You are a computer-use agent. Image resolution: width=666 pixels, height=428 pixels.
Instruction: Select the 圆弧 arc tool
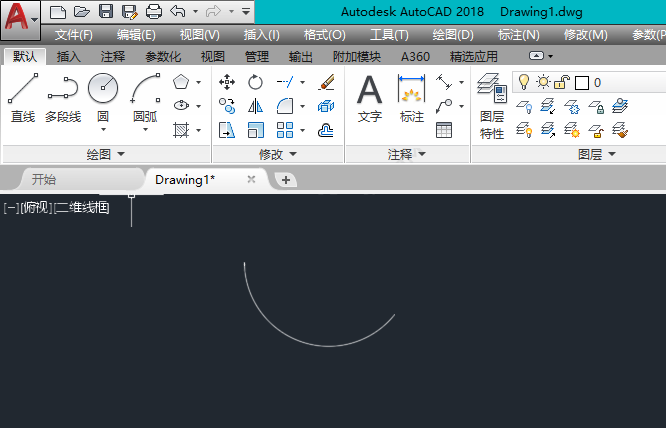tap(145, 98)
